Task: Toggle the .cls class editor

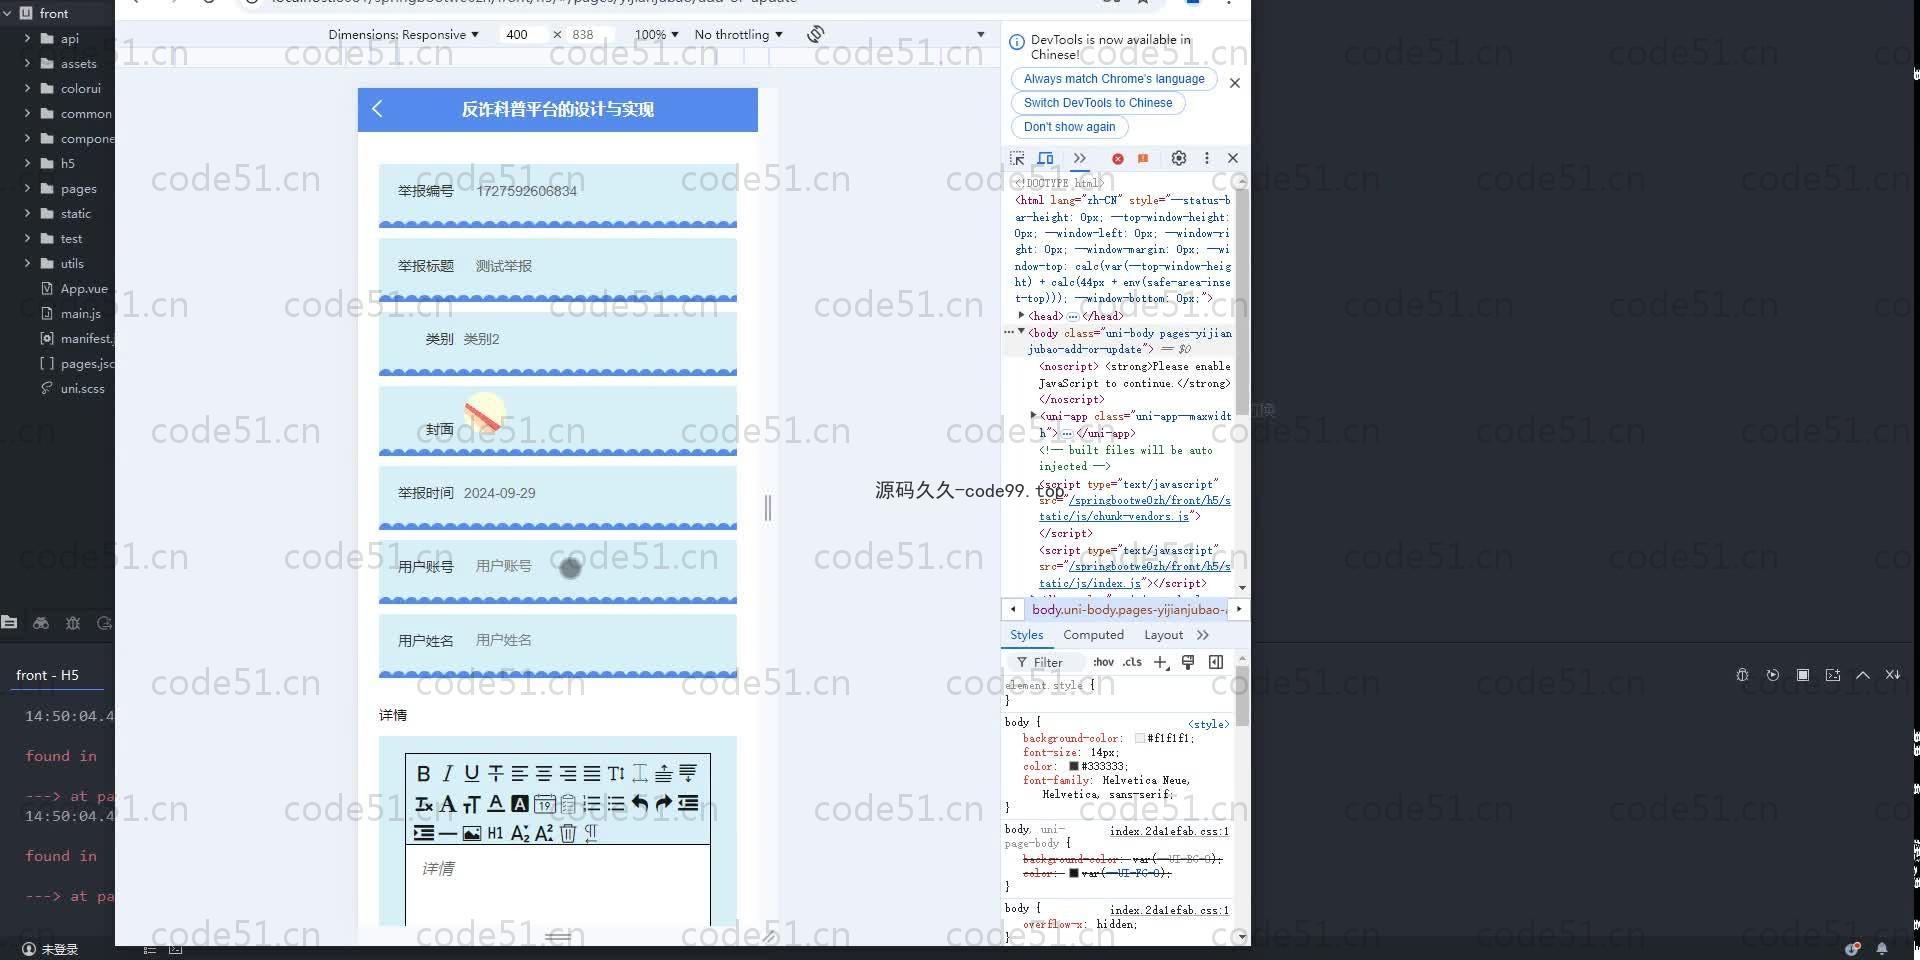Action: 1132,662
